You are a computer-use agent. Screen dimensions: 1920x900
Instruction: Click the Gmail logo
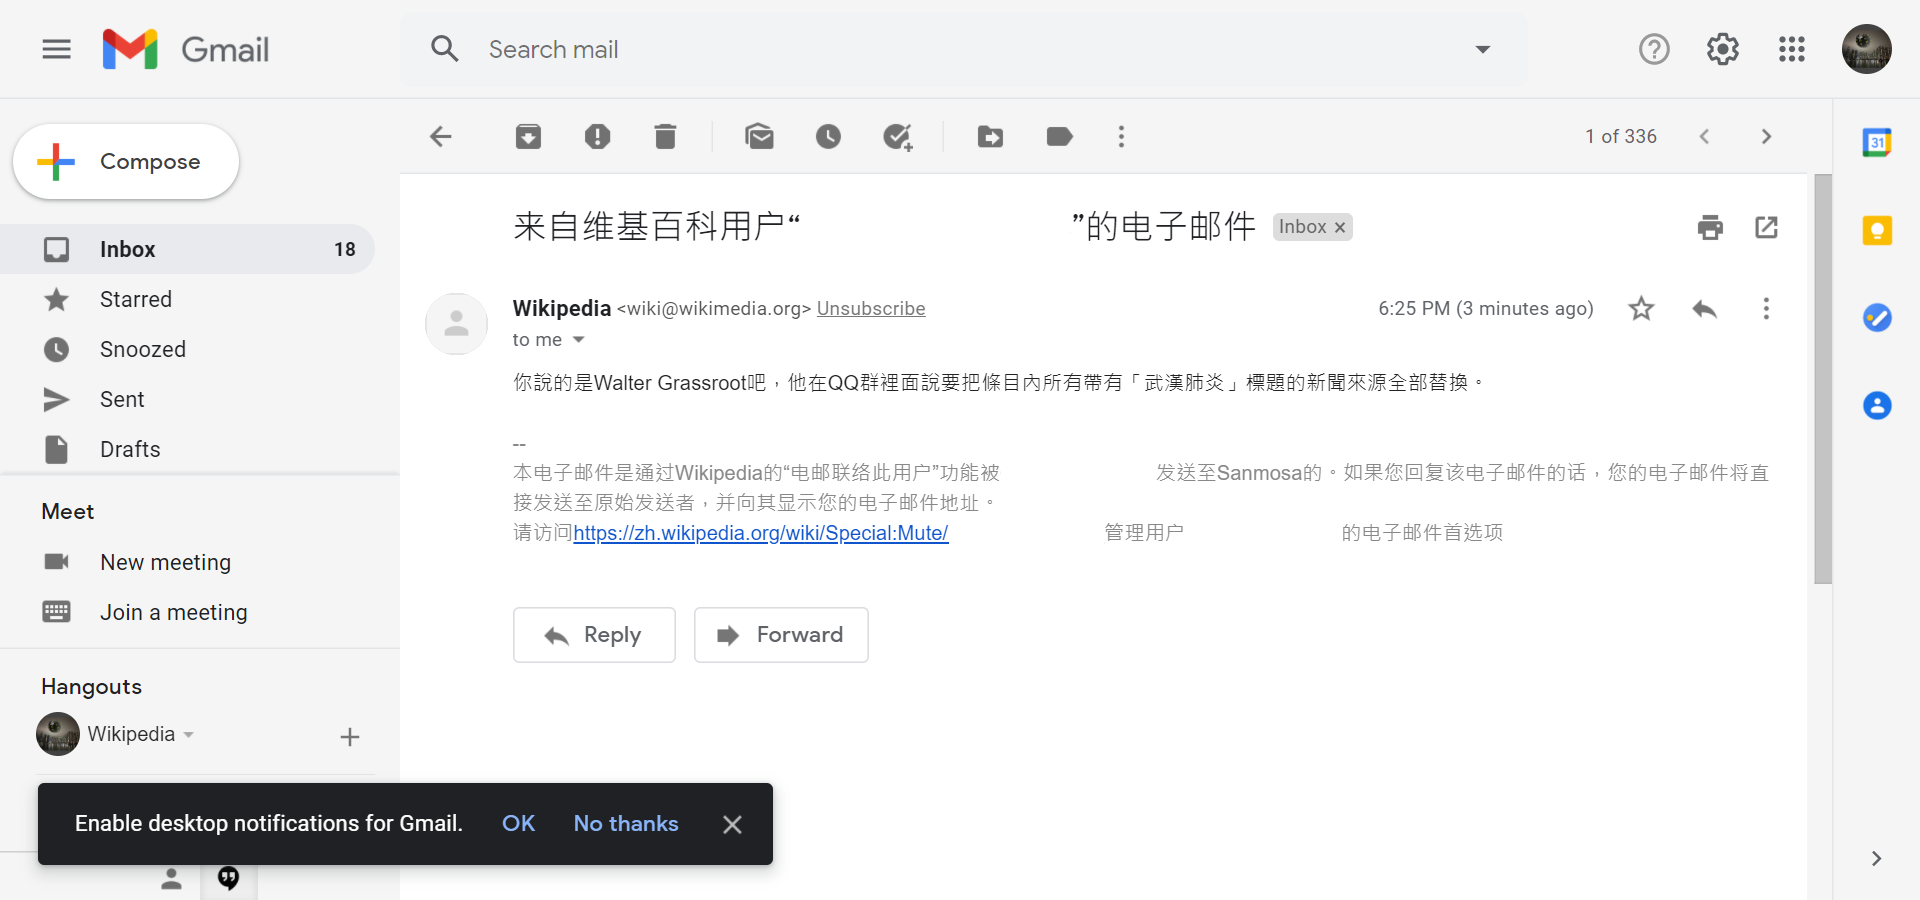186,49
